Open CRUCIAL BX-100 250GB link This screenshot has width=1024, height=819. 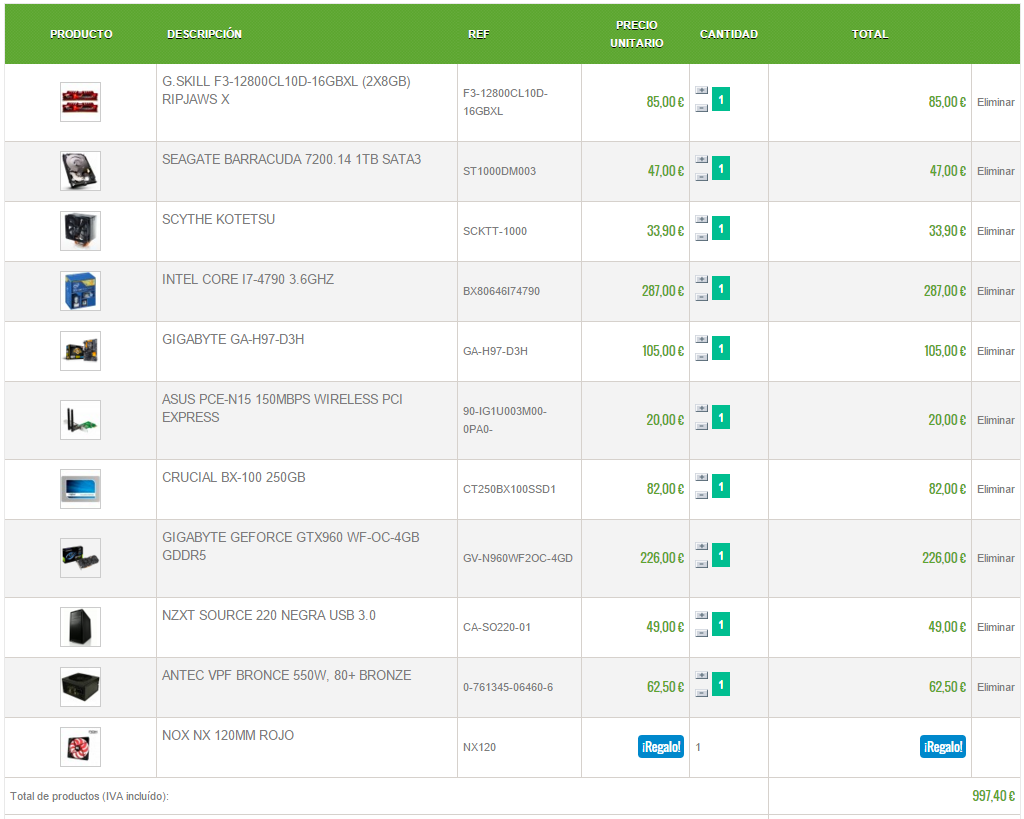(x=234, y=477)
